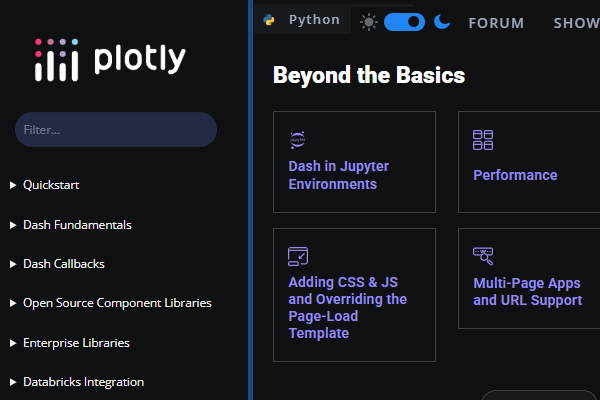Screen dimensions: 600x400
Task: Open the FORUM menu link
Action: tap(496, 23)
